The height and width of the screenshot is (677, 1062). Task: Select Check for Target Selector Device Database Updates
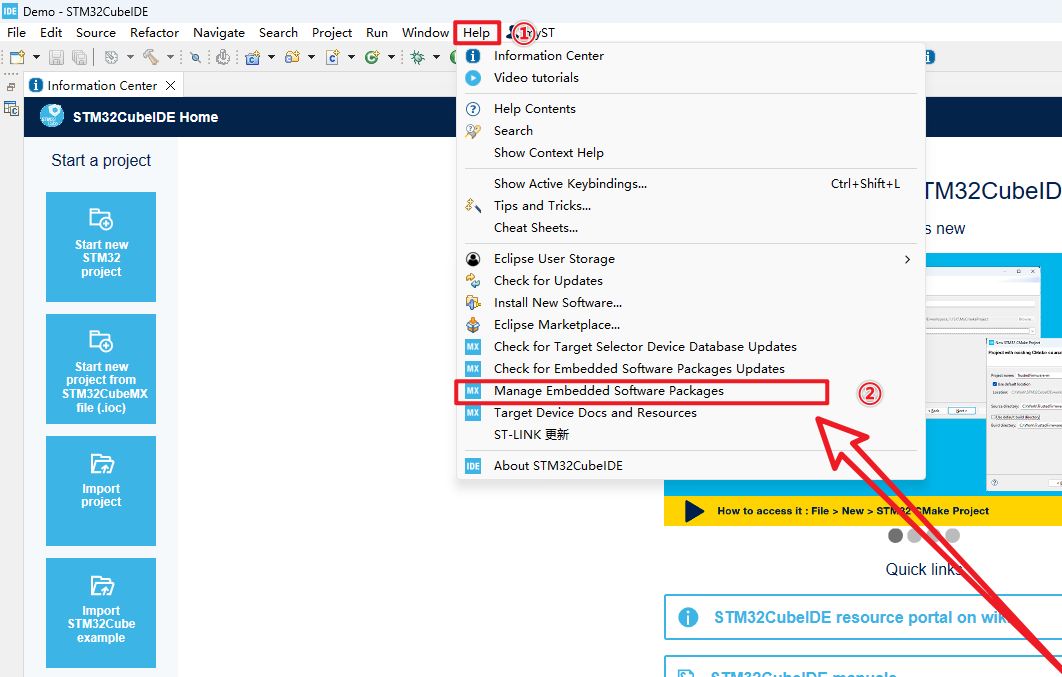point(691,347)
